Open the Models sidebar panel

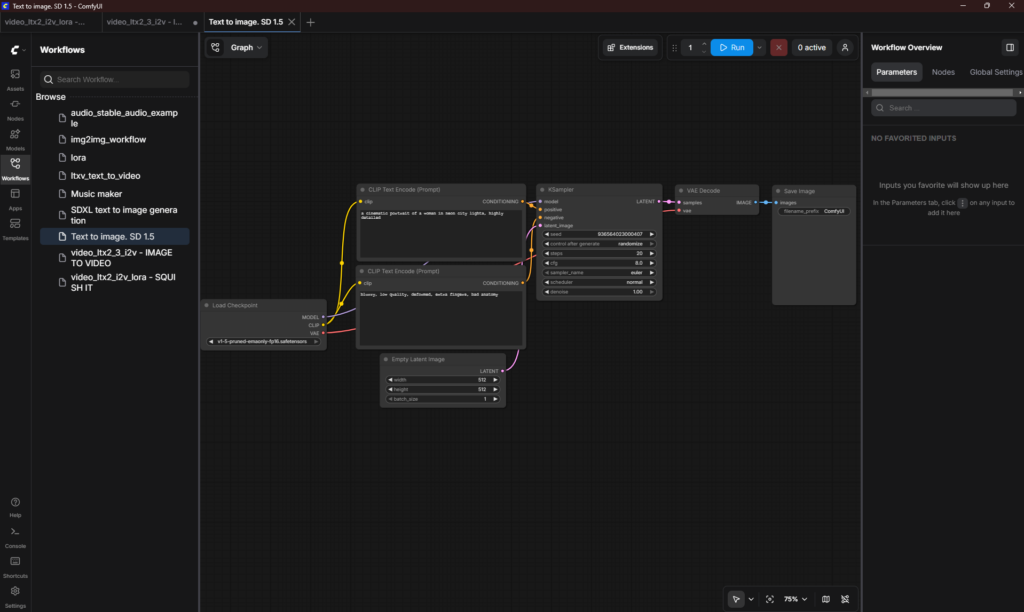15,138
